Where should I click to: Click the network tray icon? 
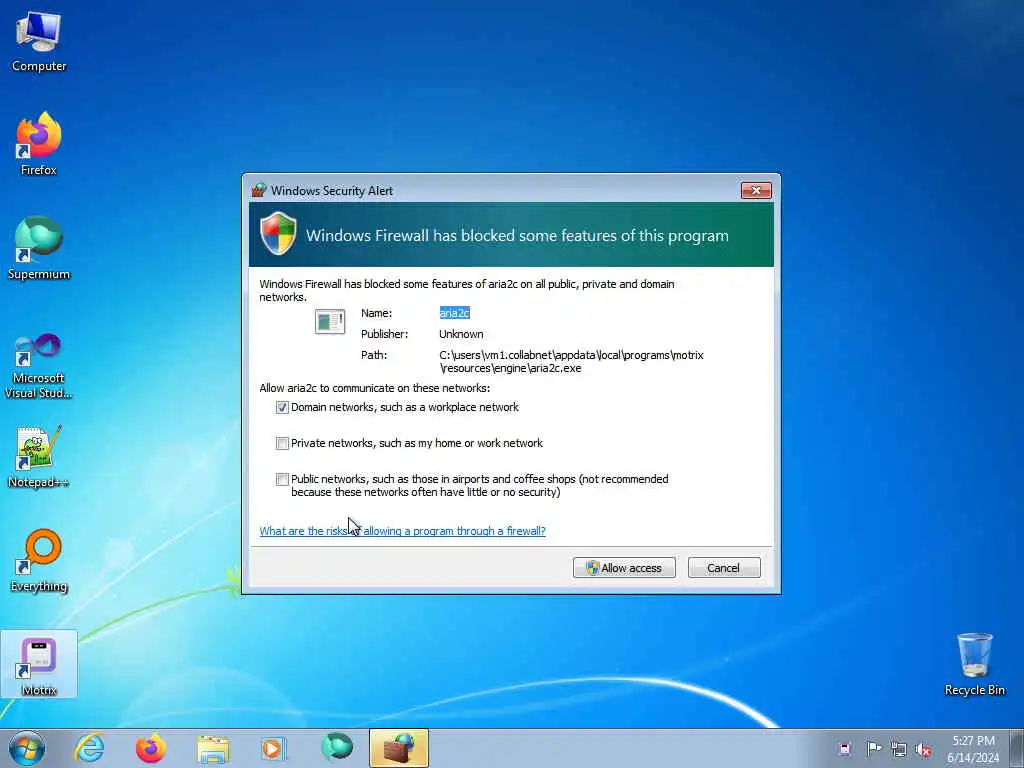(899, 749)
